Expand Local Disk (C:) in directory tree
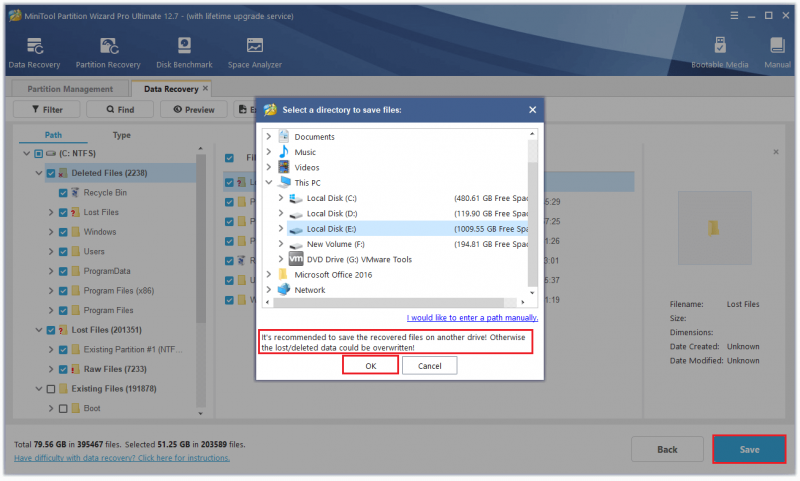This screenshot has height=481, width=800. [281, 198]
